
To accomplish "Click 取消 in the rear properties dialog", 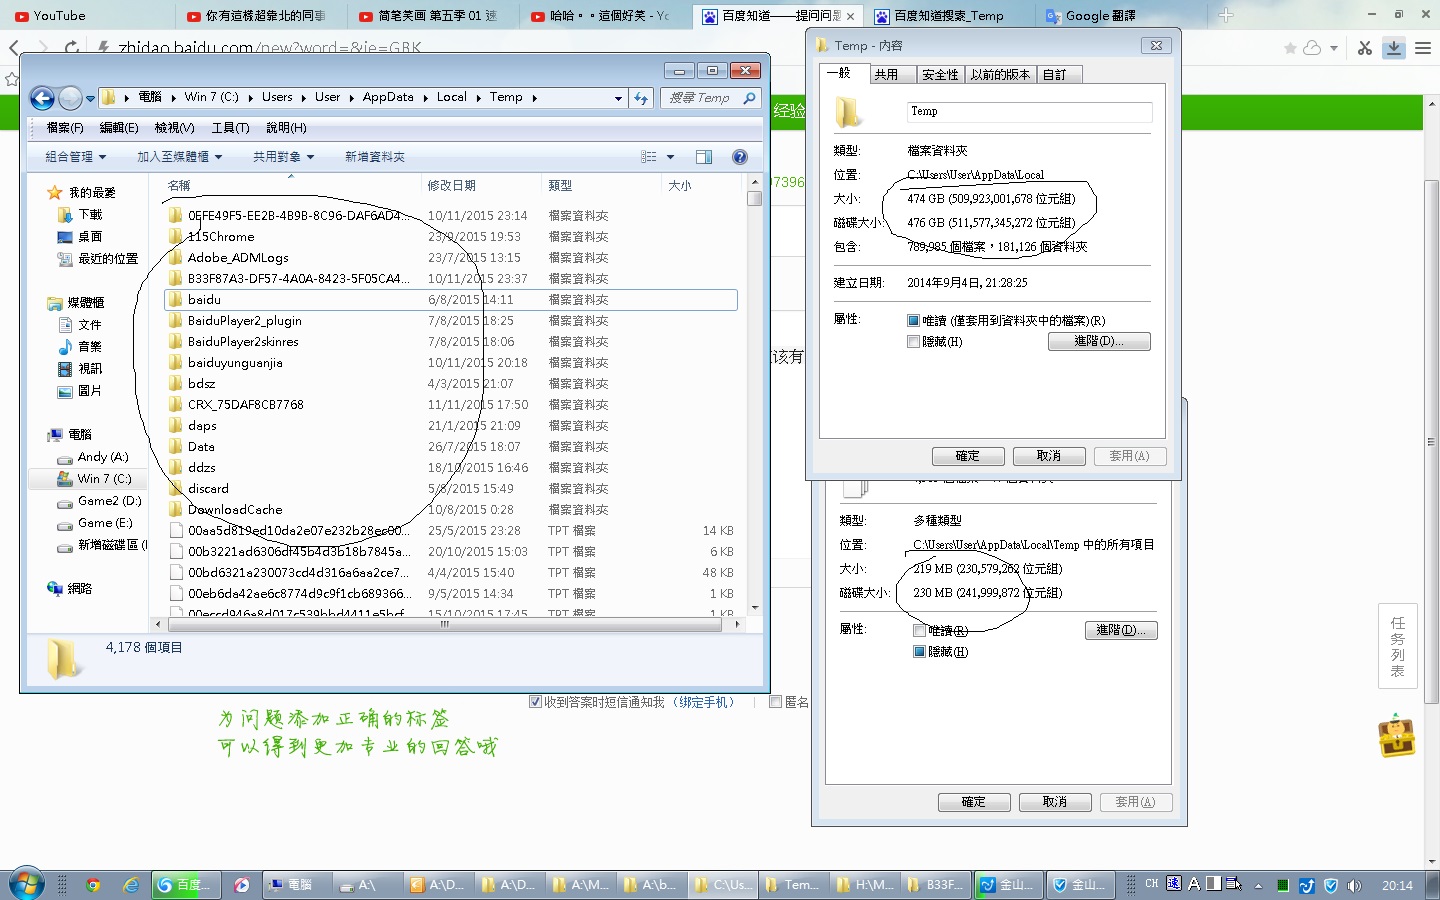I will [x=1055, y=802].
